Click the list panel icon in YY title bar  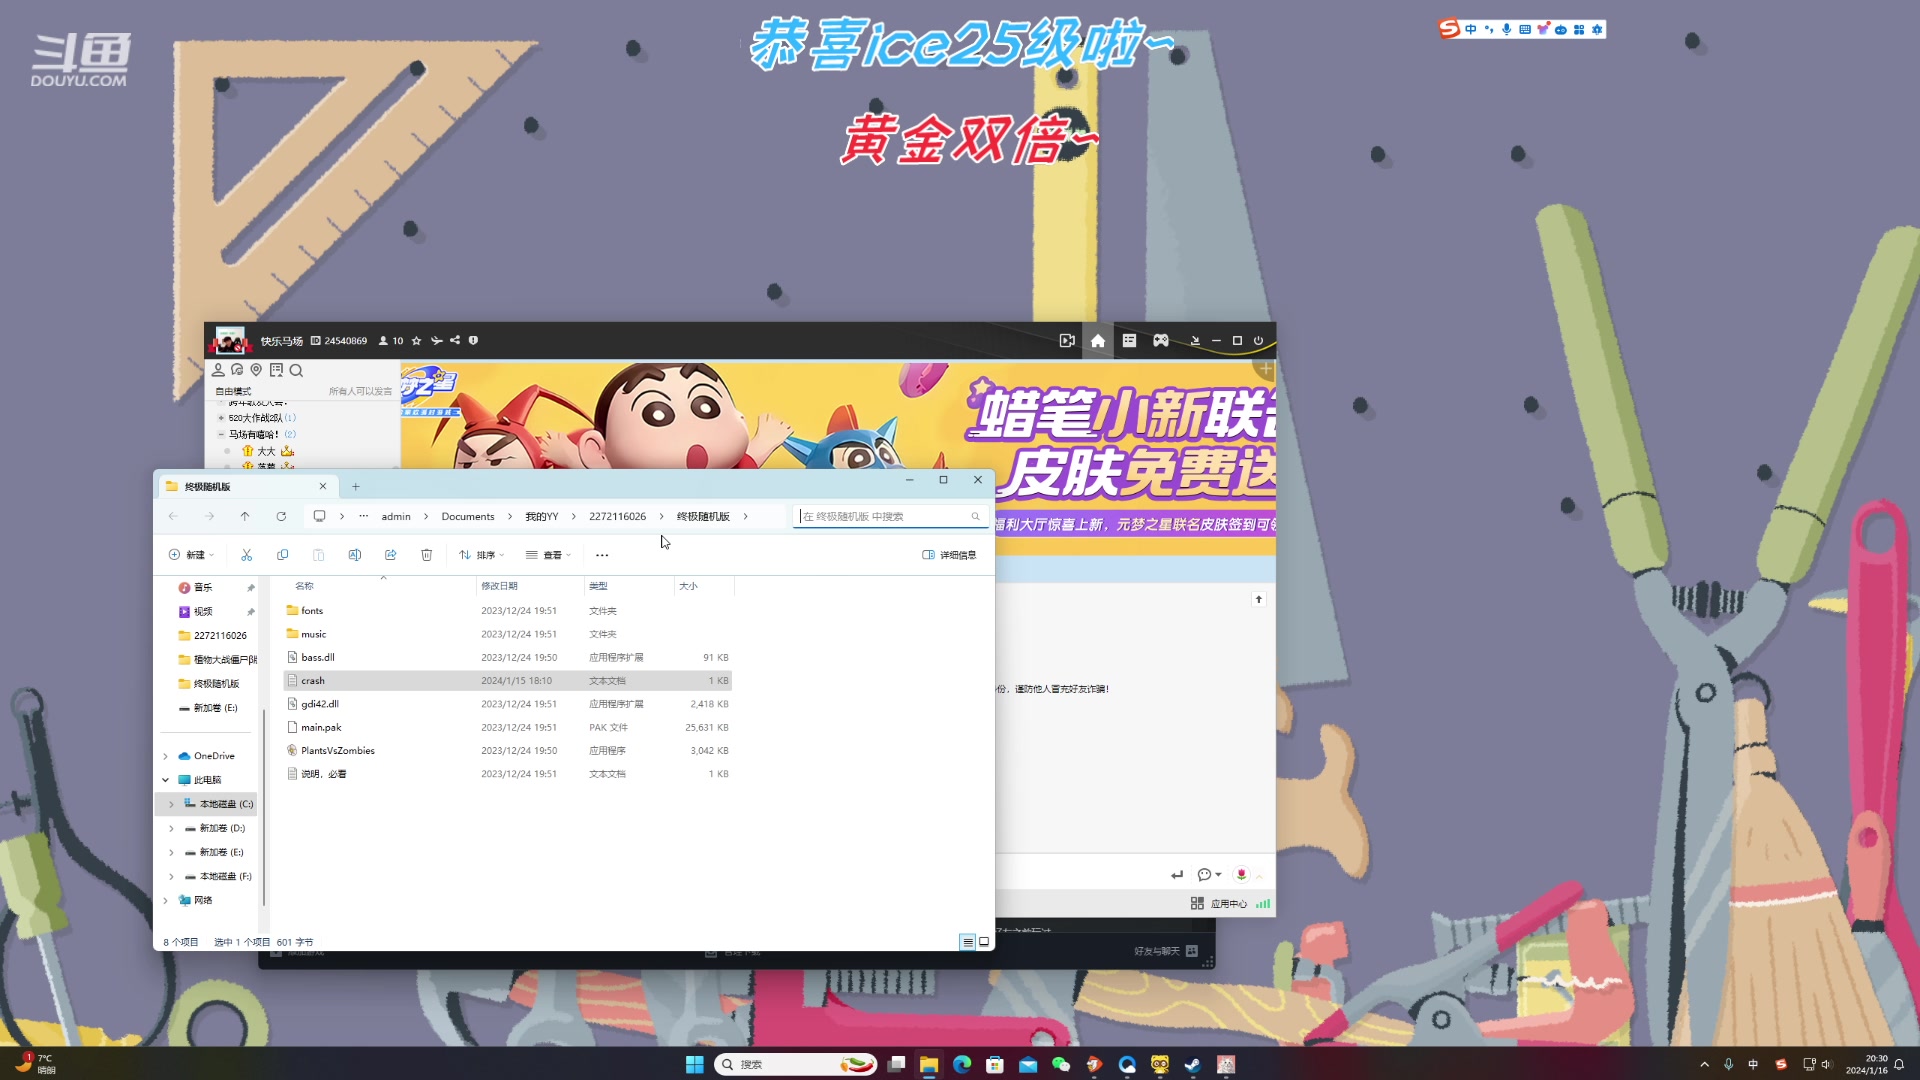coord(1129,341)
